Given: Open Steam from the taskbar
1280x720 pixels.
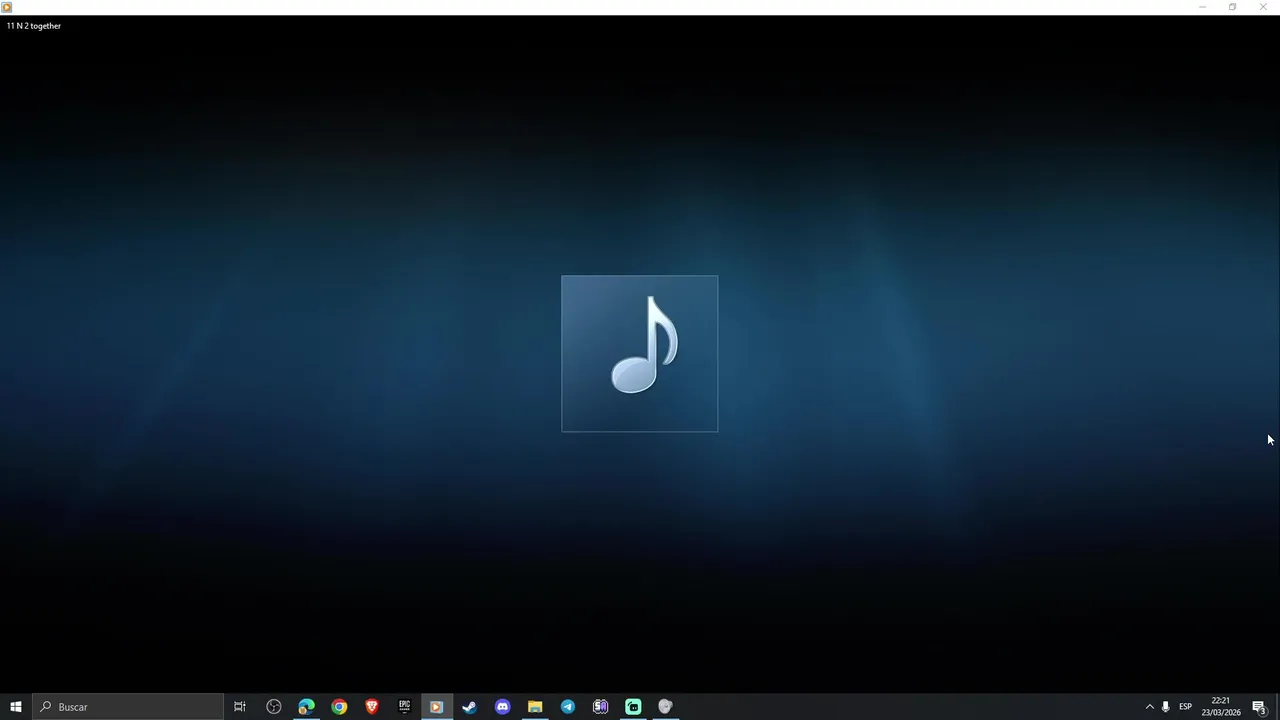Looking at the screenshot, I should (x=469, y=707).
